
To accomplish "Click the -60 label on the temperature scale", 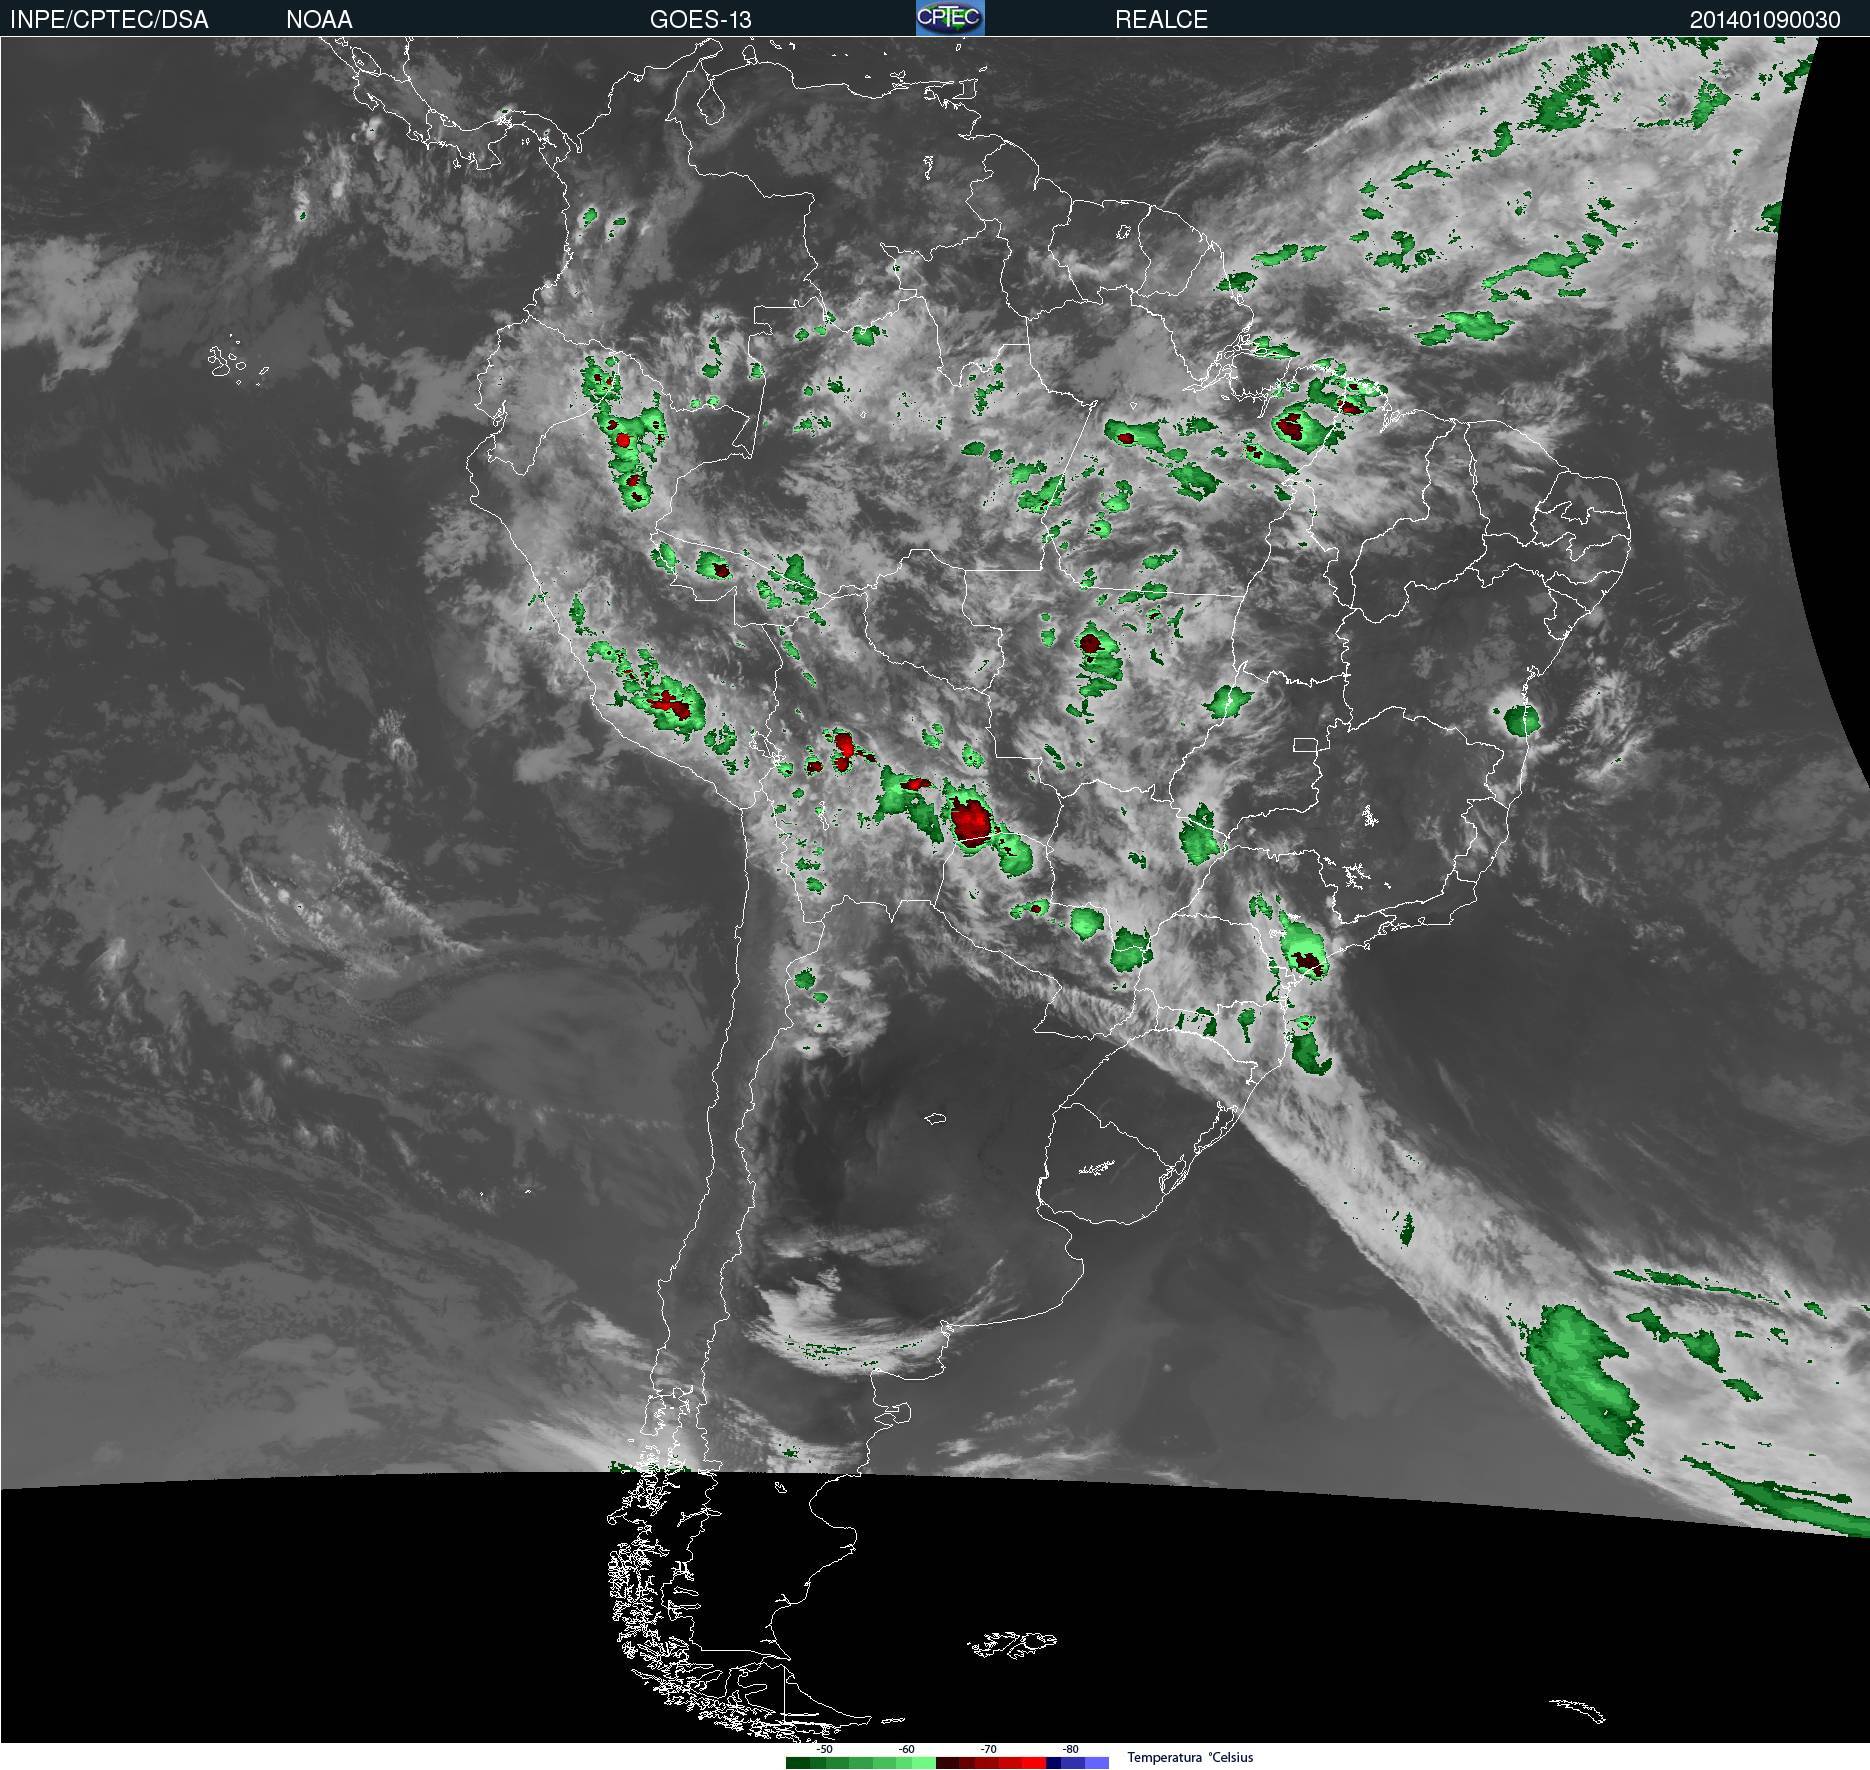I will 906,1749.
